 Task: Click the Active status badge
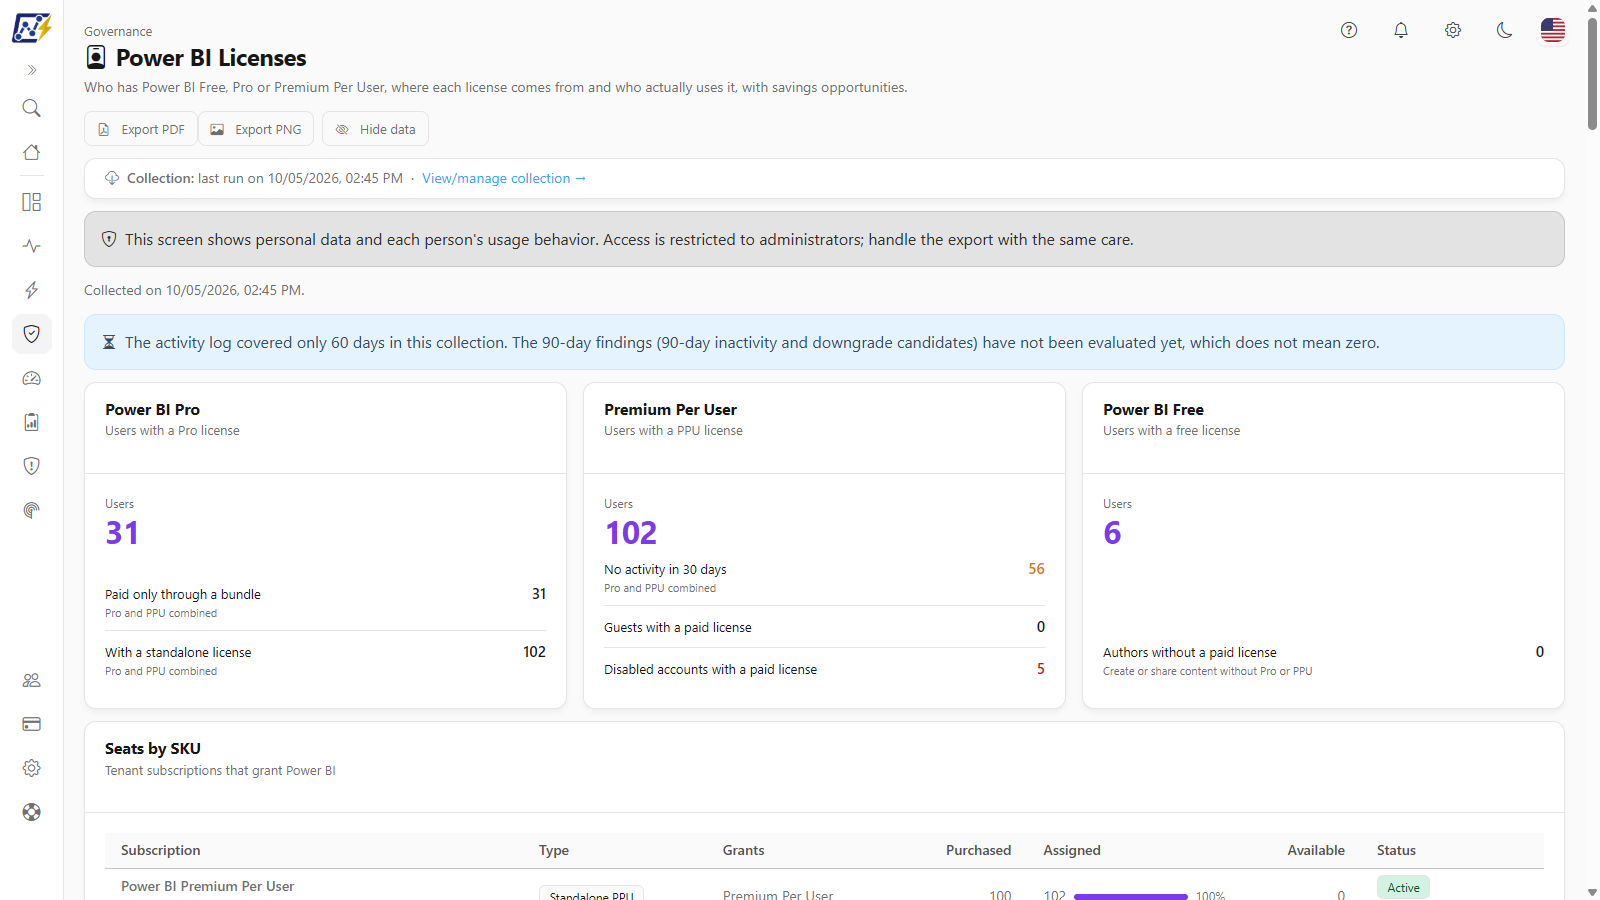coord(1403,887)
